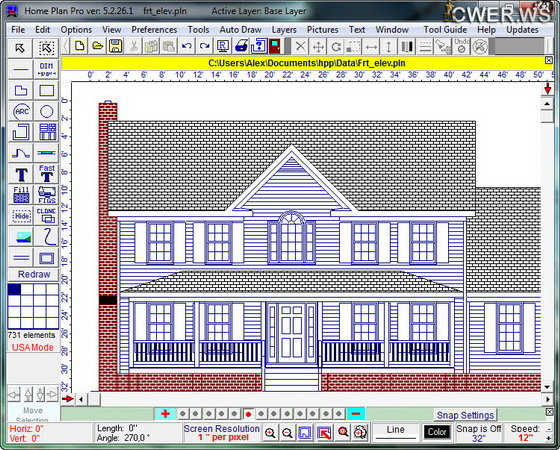Image resolution: width=560 pixels, height=450 pixels.
Task: Pick the straight Line drawing tool
Action: click(x=20, y=69)
